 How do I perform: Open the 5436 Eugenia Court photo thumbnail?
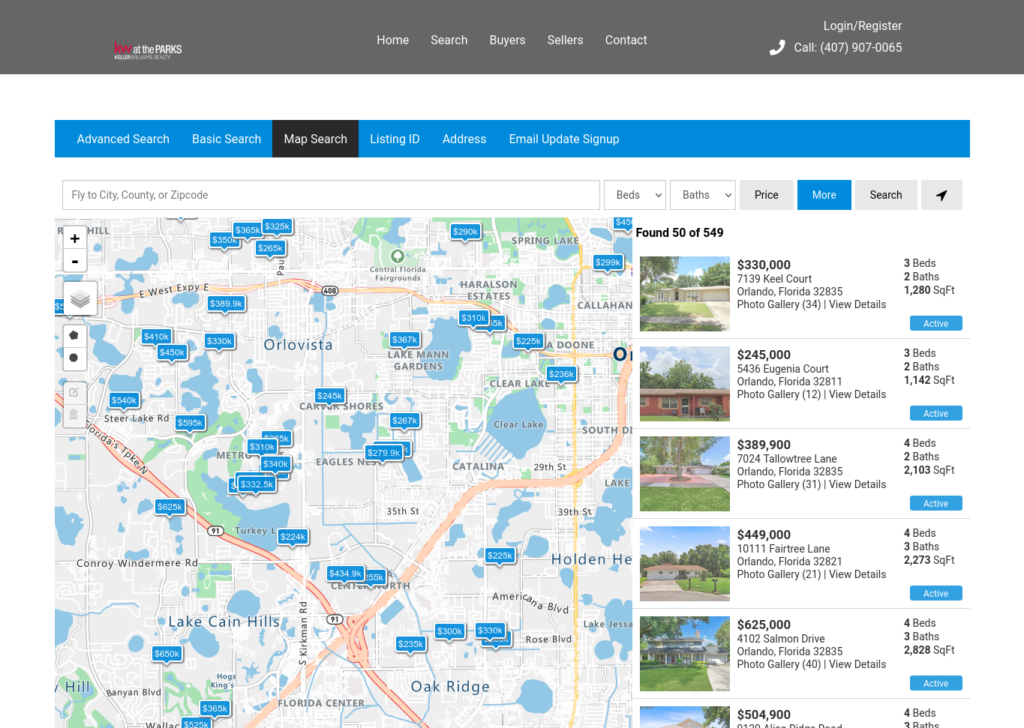coord(684,384)
